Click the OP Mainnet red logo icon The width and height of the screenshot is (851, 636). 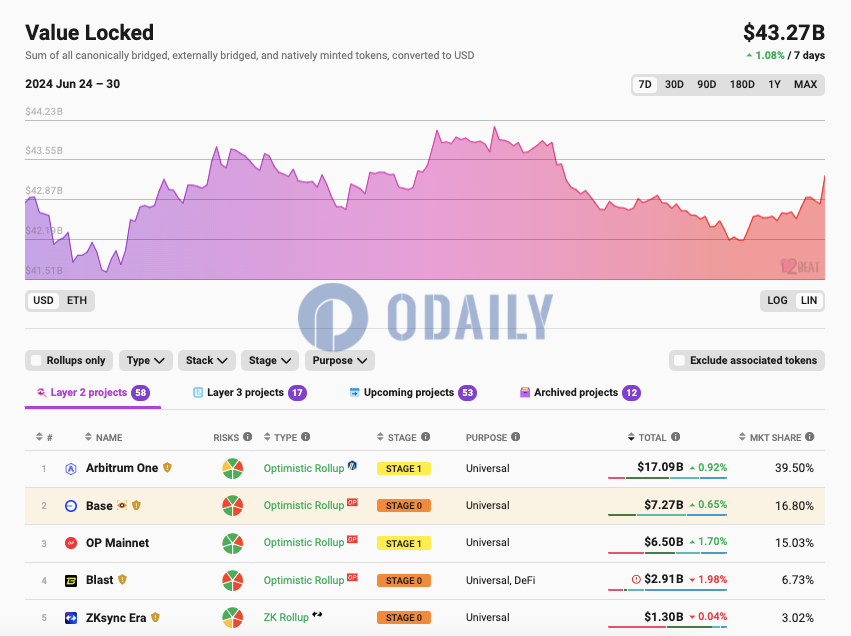pos(71,543)
